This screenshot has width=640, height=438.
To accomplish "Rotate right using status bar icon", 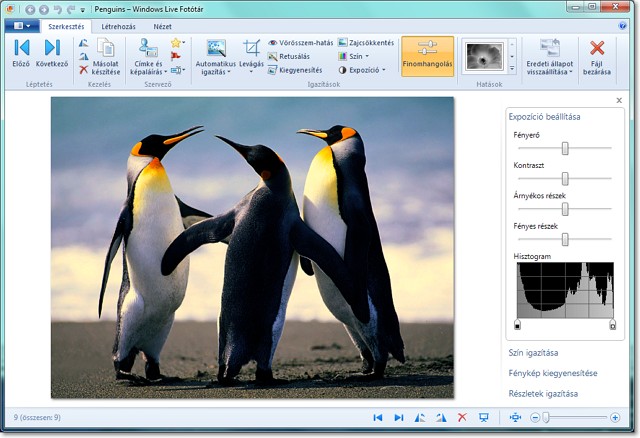I will (x=441, y=417).
